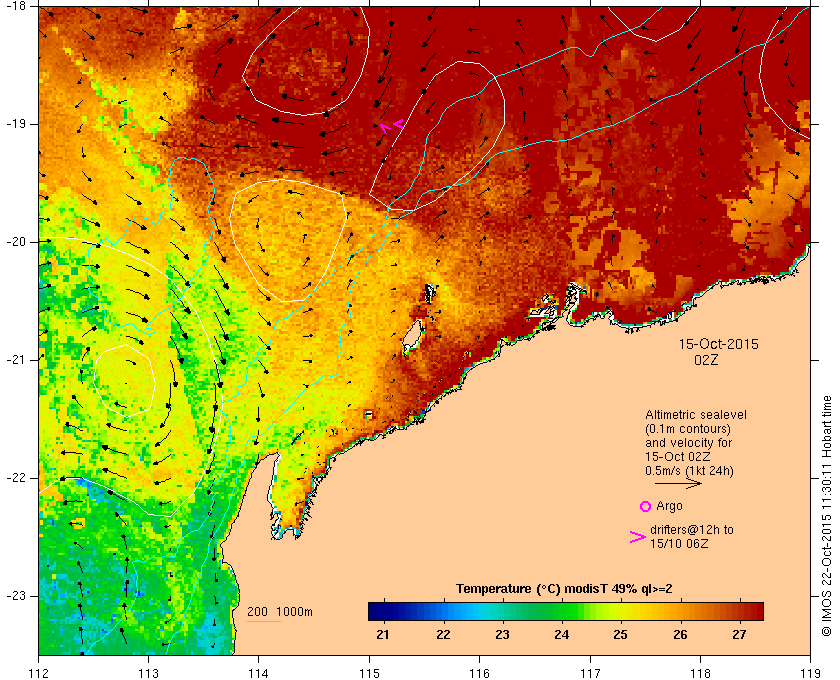This screenshot has width=840, height=680.
Task: Click longitude axis label '113'
Action: coord(148,673)
